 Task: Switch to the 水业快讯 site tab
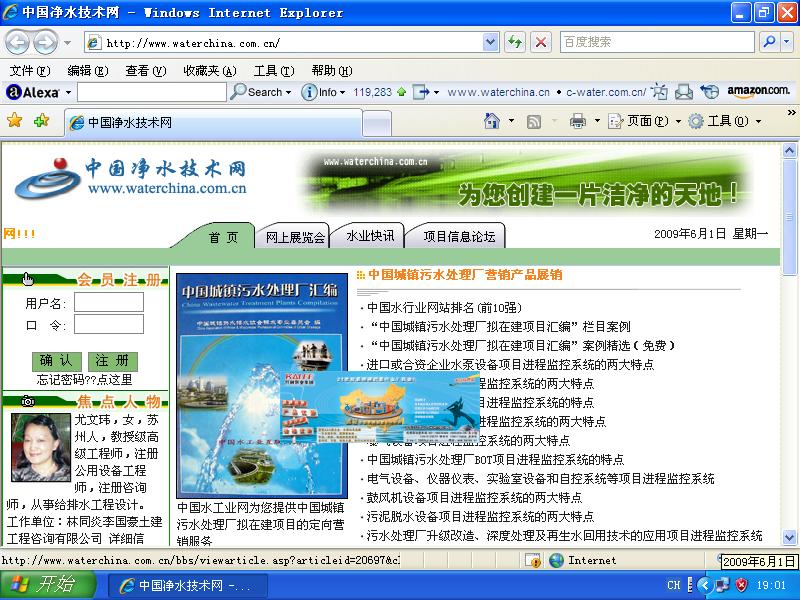click(370, 236)
